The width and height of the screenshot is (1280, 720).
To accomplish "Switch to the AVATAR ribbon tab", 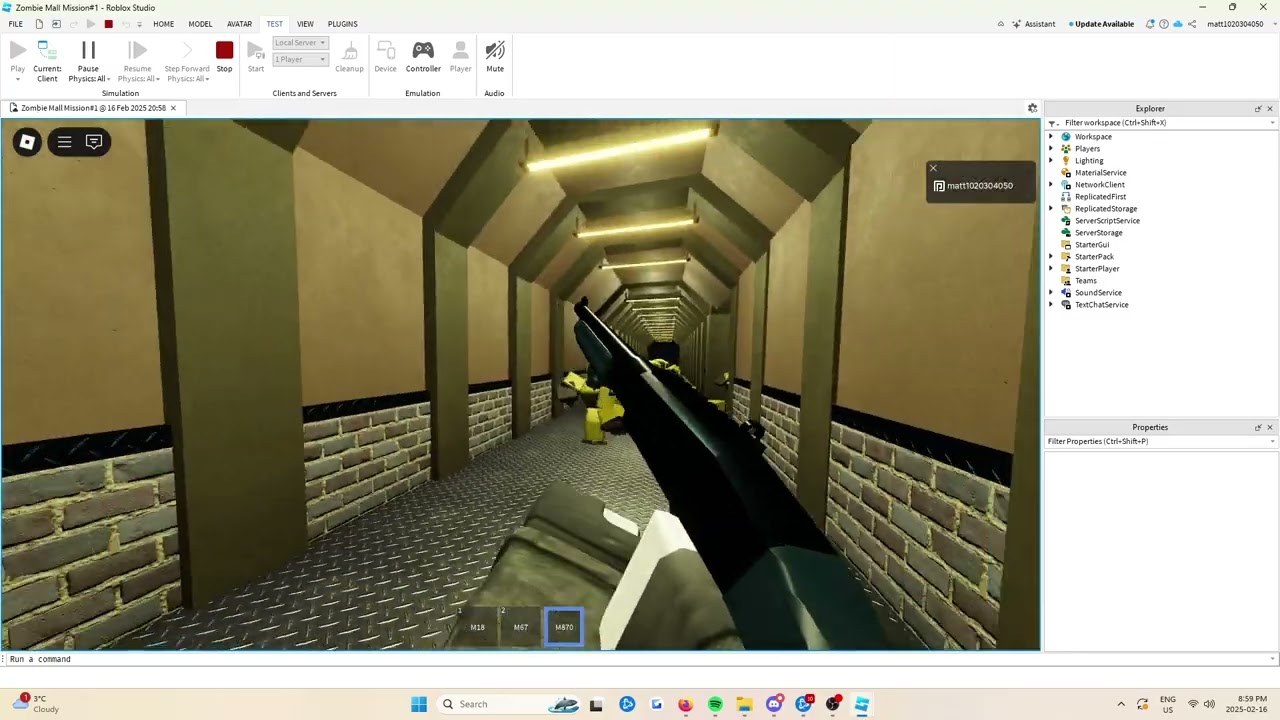I will pos(239,24).
